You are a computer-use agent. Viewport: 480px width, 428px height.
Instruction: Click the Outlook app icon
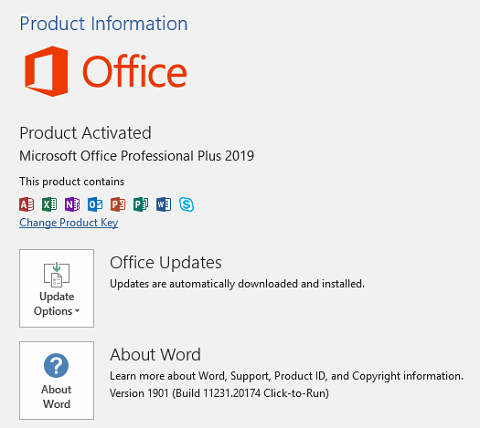point(95,204)
